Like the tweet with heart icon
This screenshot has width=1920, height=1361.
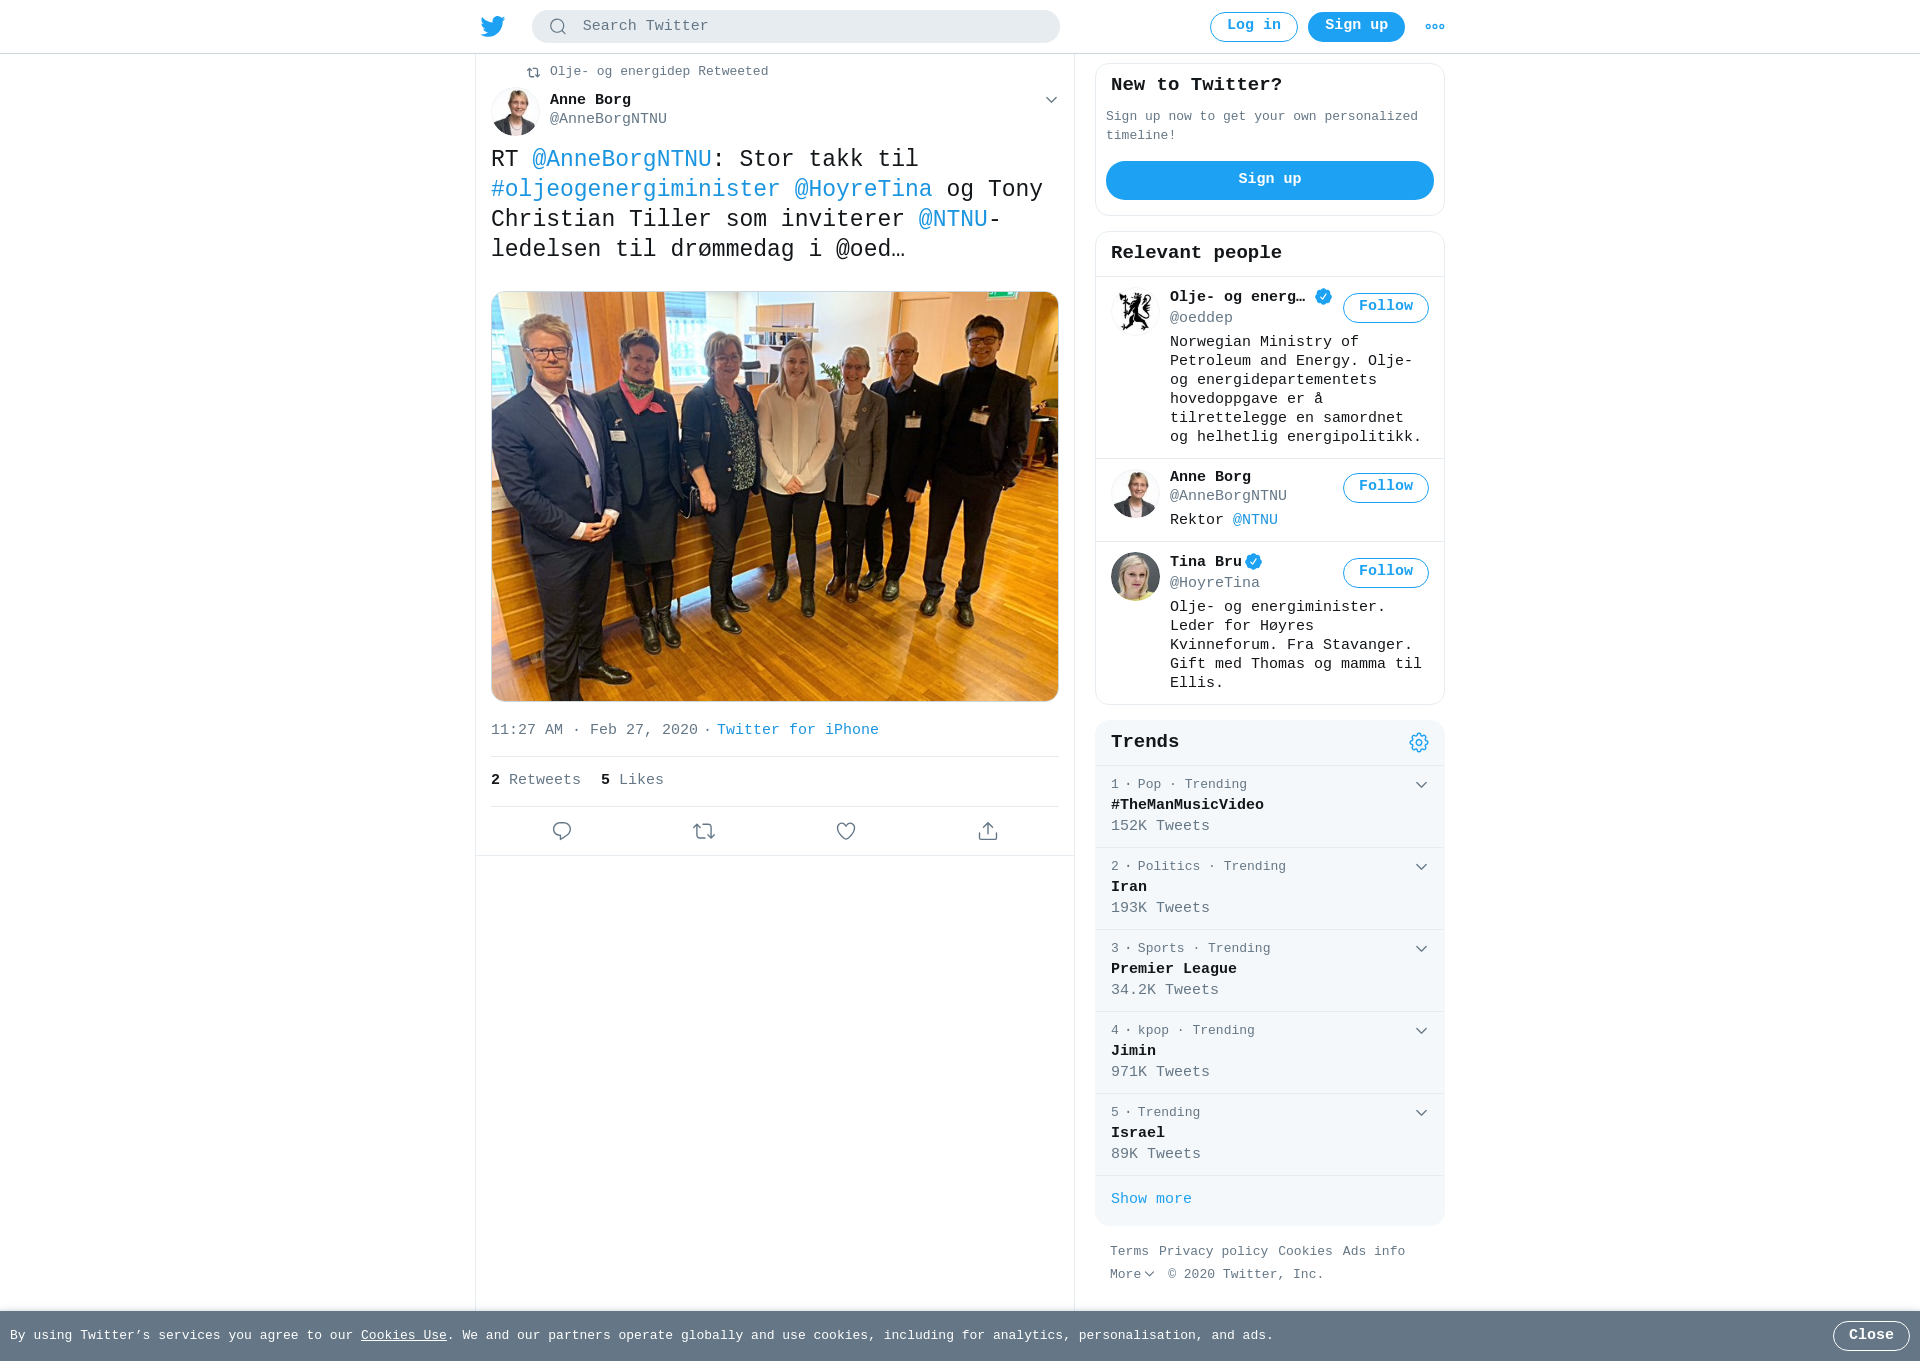tap(846, 831)
